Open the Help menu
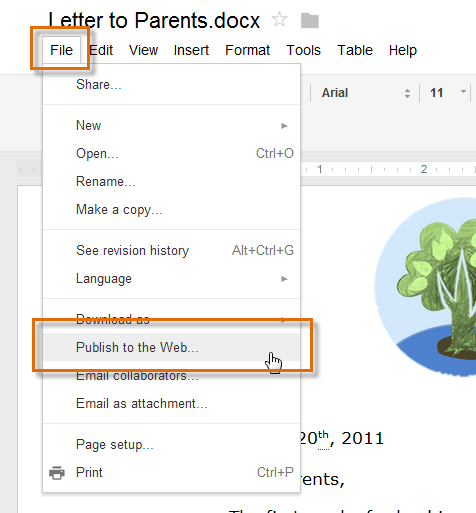Image resolution: width=476 pixels, height=513 pixels. (x=403, y=50)
